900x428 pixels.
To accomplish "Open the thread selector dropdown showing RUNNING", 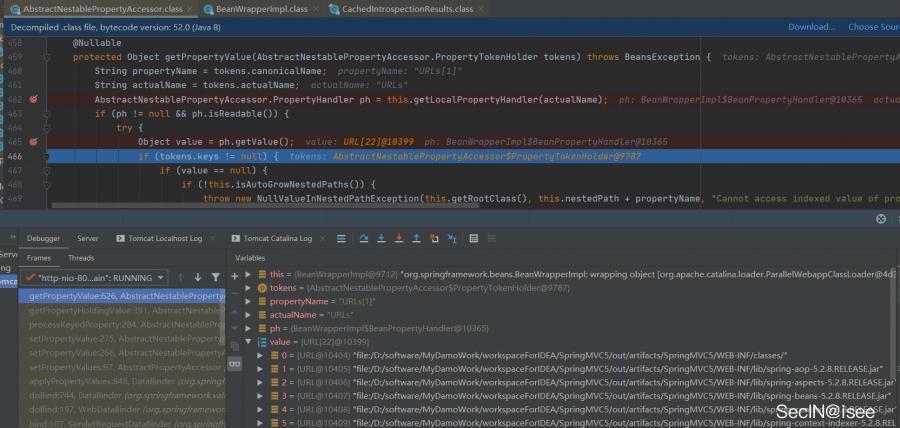I will pos(95,278).
